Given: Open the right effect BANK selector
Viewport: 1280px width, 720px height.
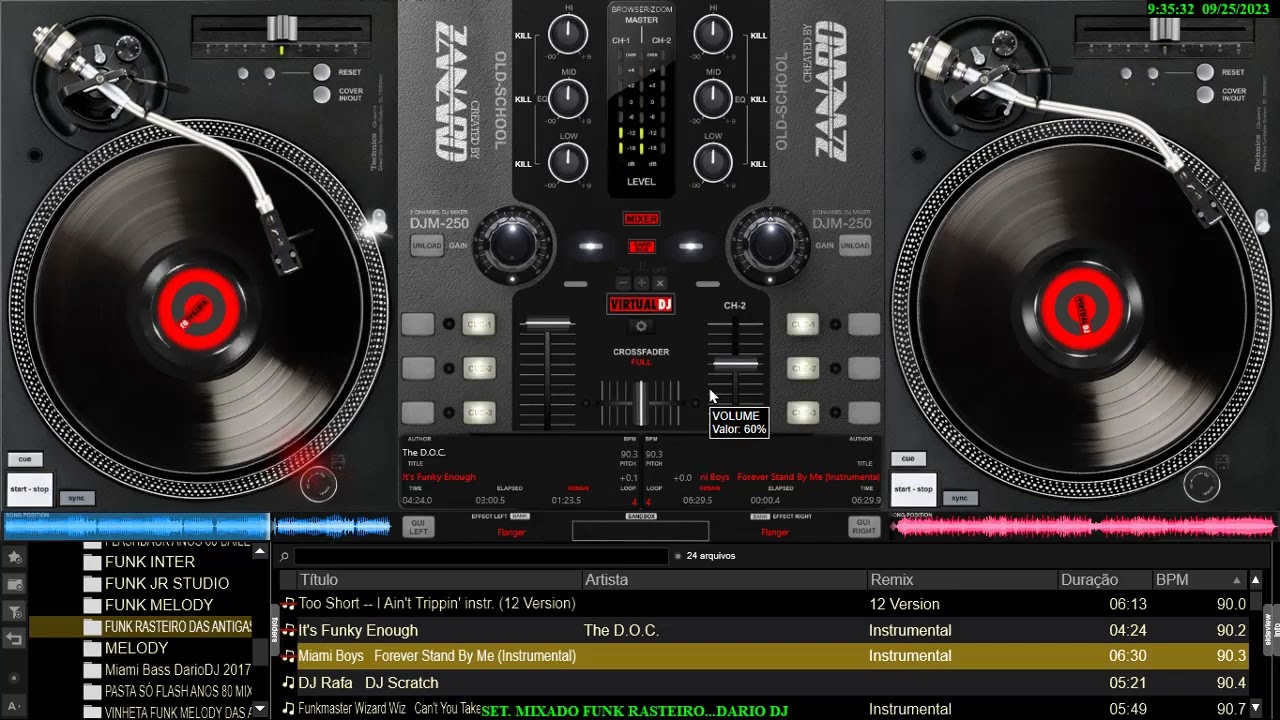Looking at the screenshot, I should point(760,517).
